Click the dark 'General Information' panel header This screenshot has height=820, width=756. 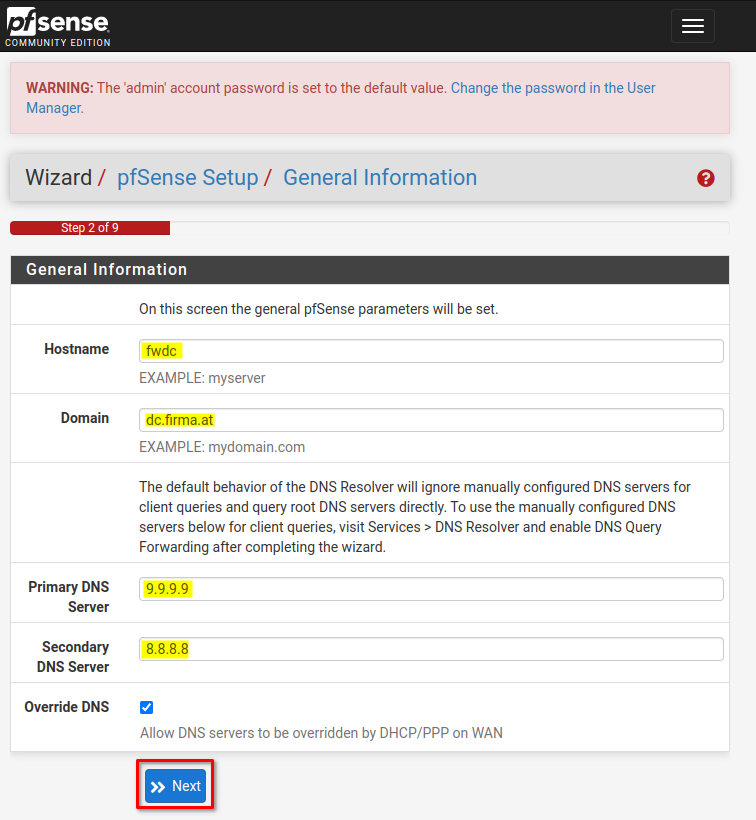click(x=370, y=270)
